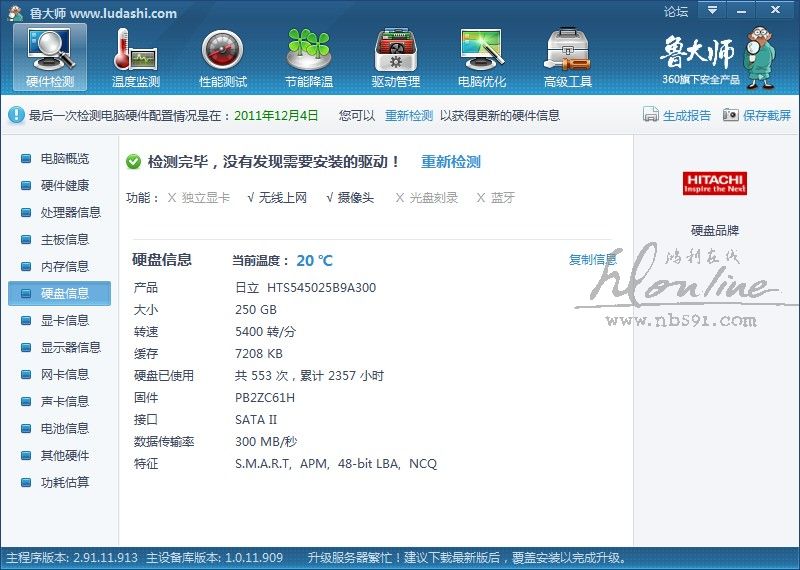
Task: Switch to 内存信息 sidebar item
Action: (64, 267)
